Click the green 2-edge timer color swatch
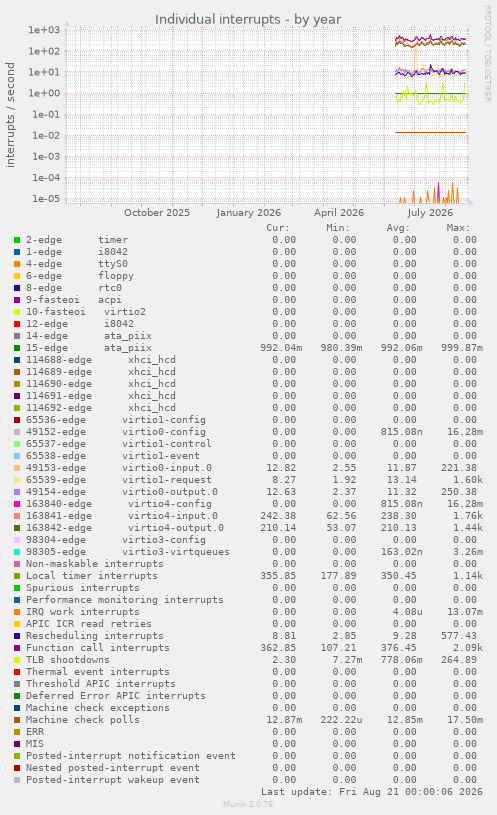Image resolution: width=497 pixels, height=815 pixels. [x=17, y=240]
